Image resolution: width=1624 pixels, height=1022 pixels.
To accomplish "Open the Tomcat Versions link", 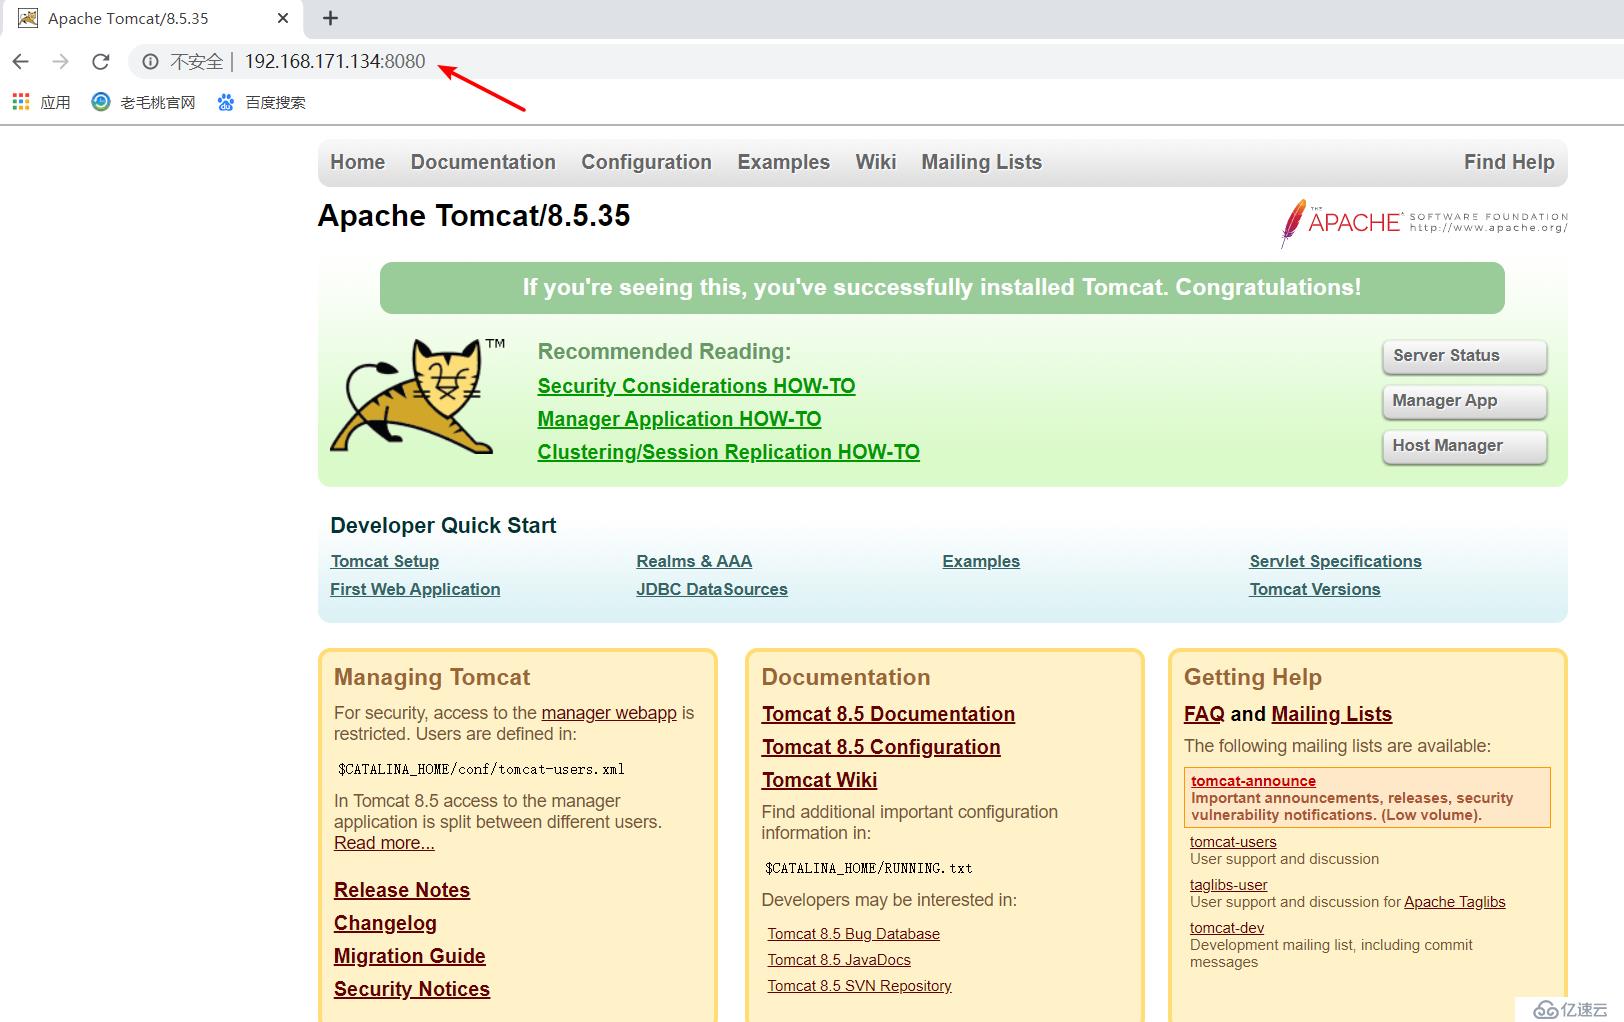I will coord(1315,590).
